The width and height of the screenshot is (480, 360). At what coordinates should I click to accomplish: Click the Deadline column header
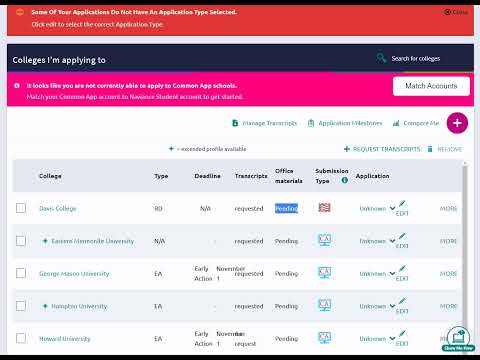click(x=207, y=176)
